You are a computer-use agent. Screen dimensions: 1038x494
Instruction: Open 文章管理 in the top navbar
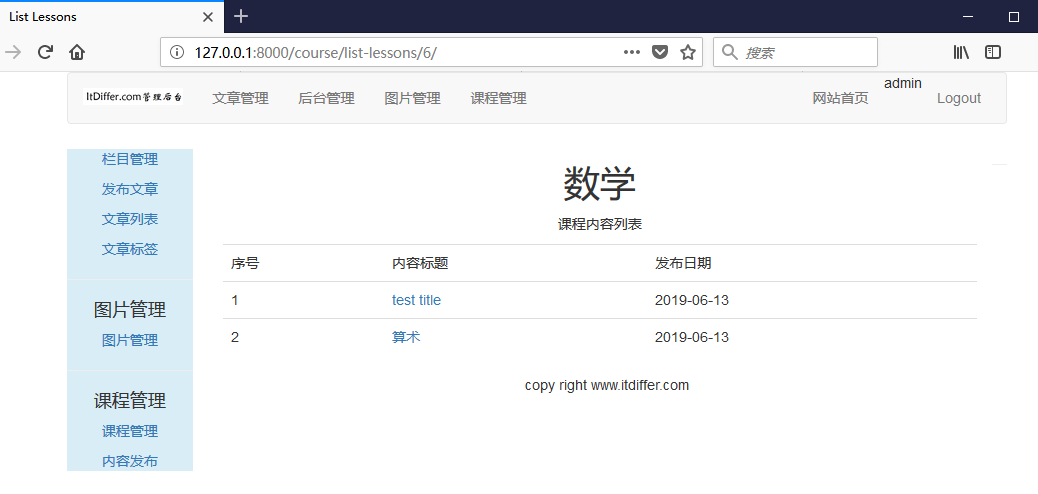coord(240,99)
